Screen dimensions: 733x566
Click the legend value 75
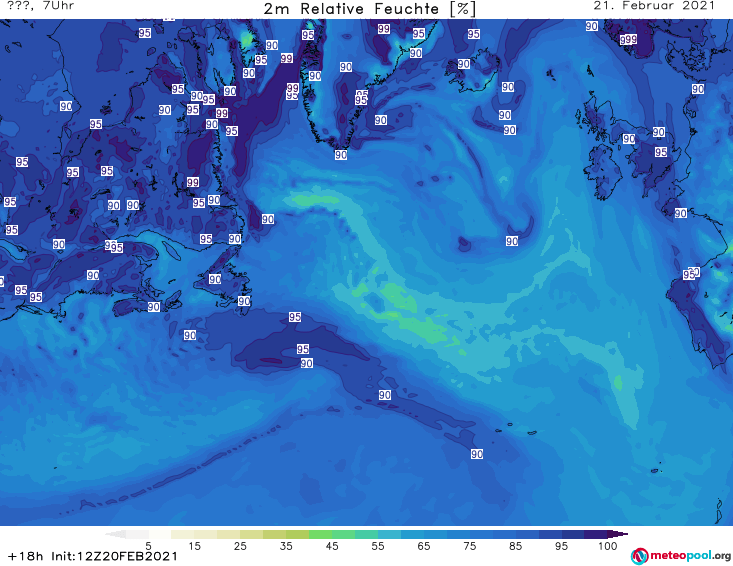click(469, 546)
